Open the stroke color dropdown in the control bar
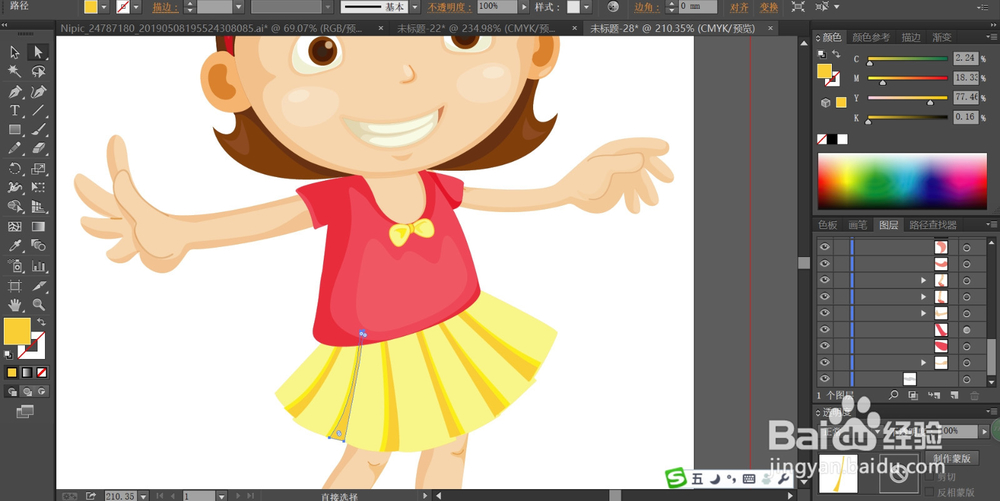The image size is (1000, 501). point(136,7)
